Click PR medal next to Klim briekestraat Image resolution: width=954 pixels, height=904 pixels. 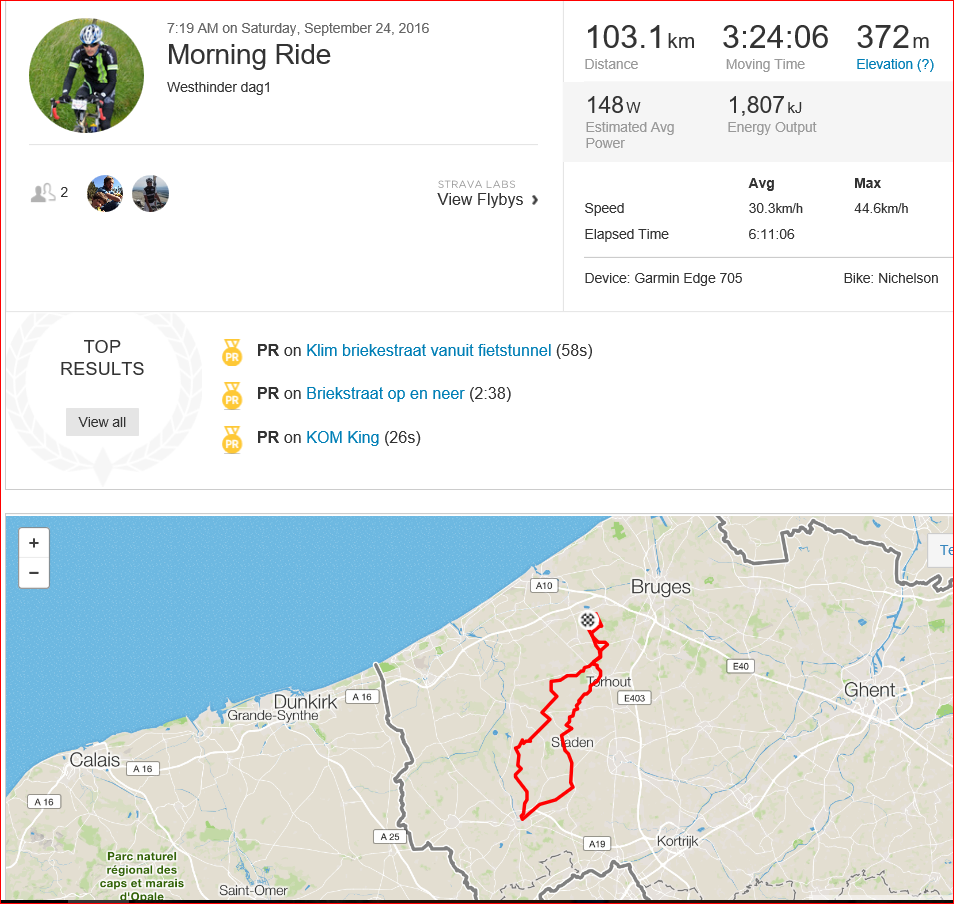(232, 352)
